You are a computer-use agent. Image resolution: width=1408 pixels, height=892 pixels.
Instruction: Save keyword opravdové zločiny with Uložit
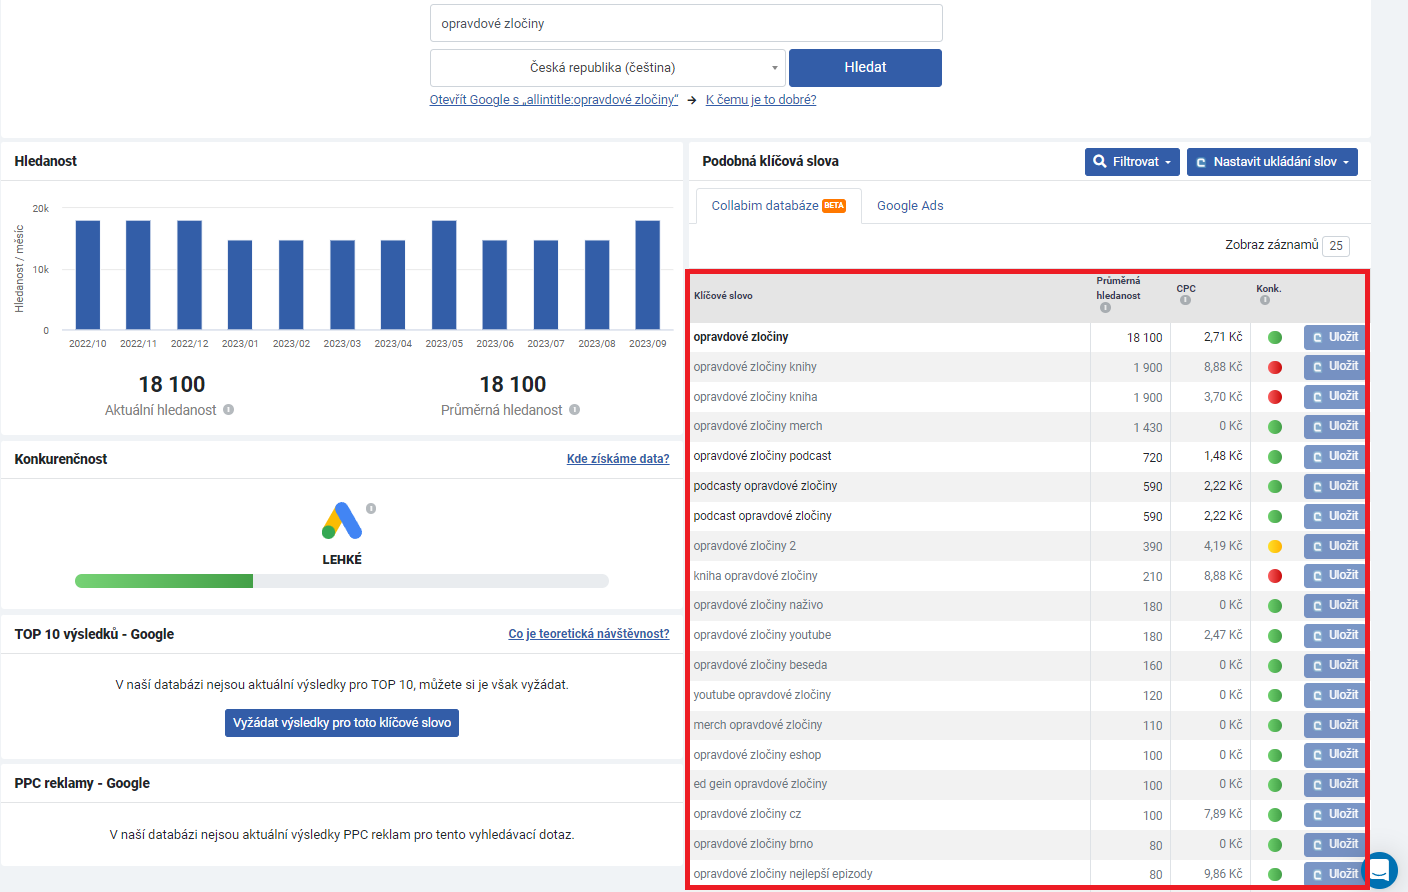[x=1334, y=337]
